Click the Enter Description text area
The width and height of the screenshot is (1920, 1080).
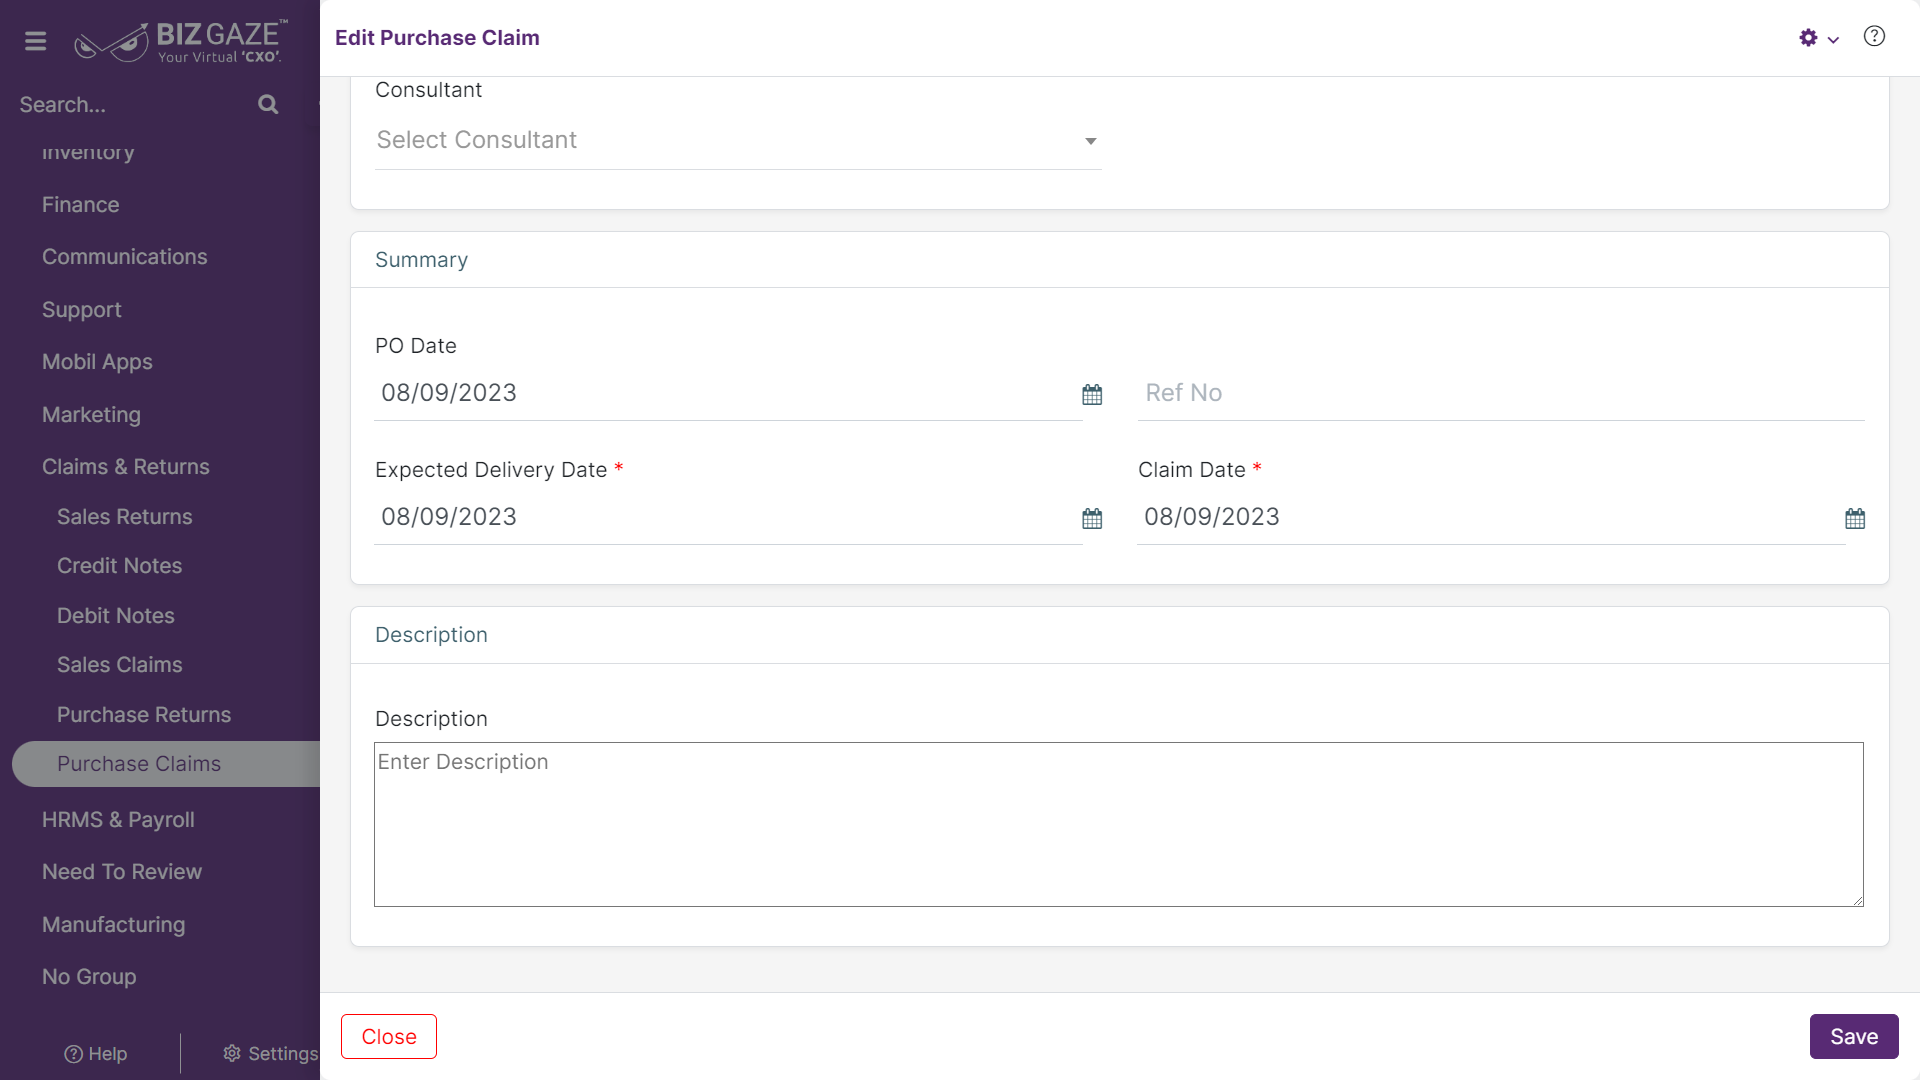click(1119, 824)
